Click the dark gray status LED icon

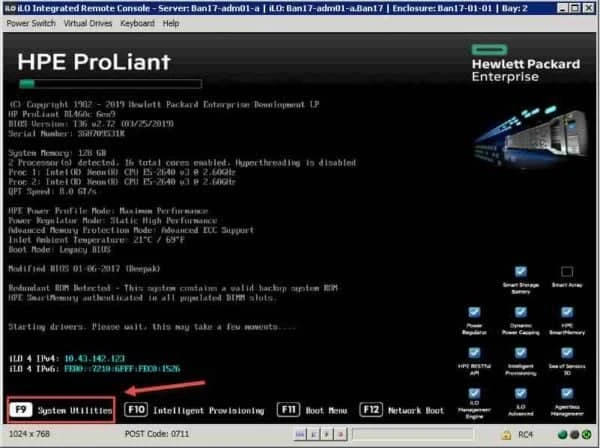point(574,435)
